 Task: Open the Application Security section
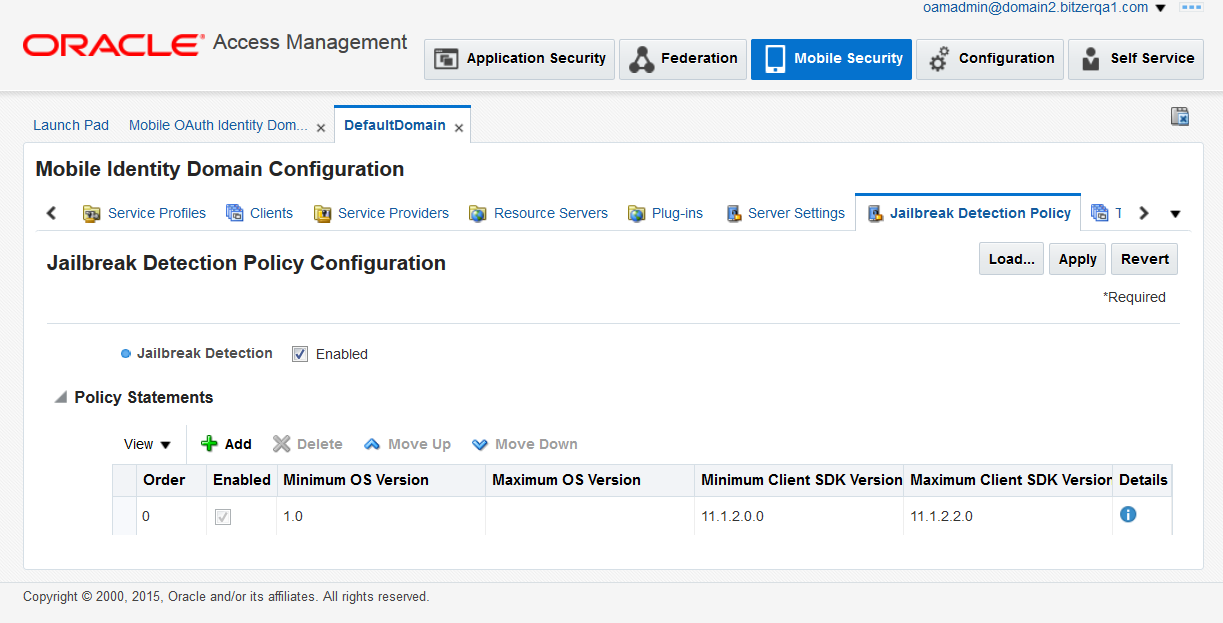519,59
